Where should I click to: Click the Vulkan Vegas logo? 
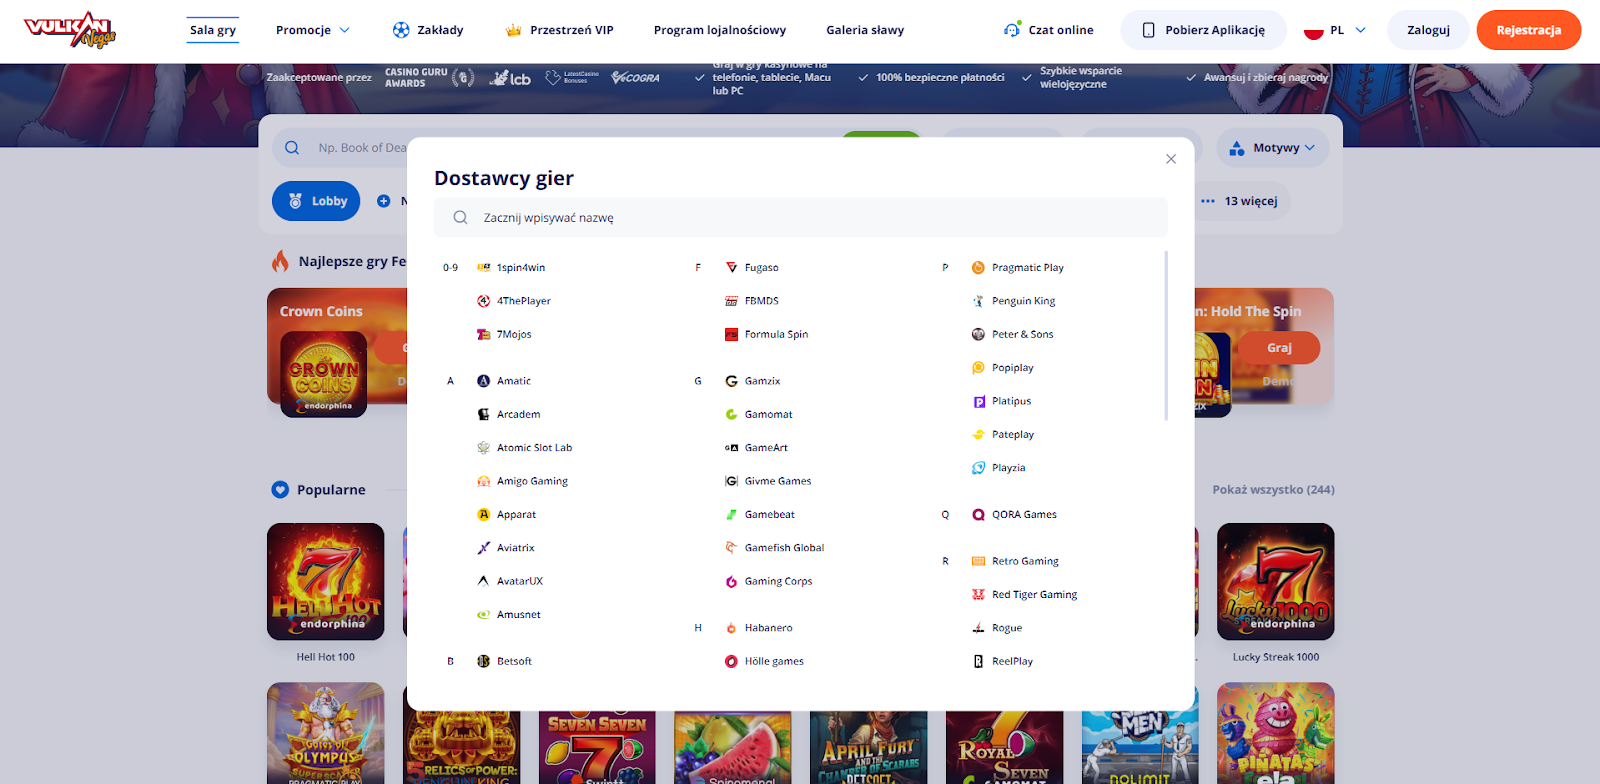click(70, 30)
